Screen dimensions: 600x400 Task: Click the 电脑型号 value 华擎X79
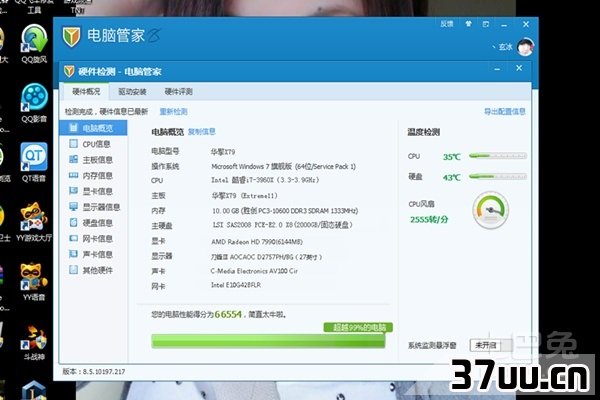pyautogui.click(x=223, y=152)
